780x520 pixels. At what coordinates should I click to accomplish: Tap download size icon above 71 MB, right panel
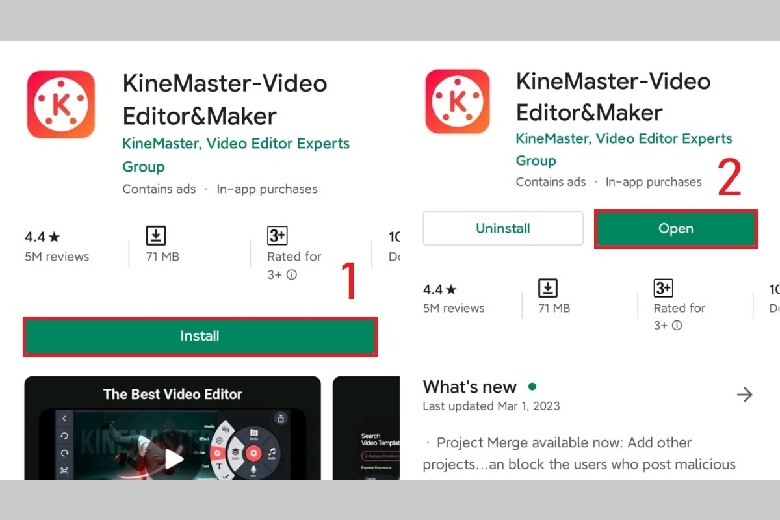click(x=548, y=288)
